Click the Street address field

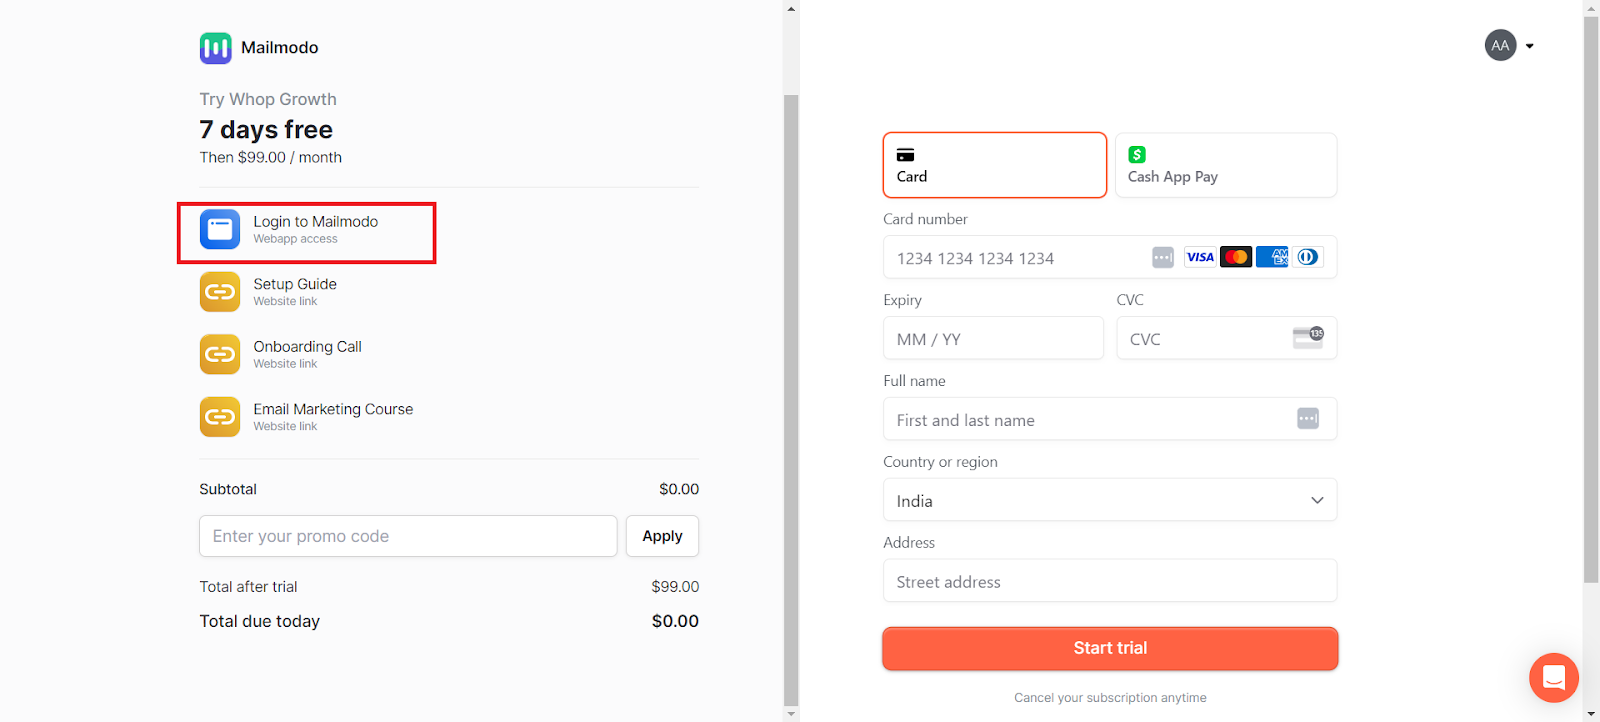point(1110,581)
